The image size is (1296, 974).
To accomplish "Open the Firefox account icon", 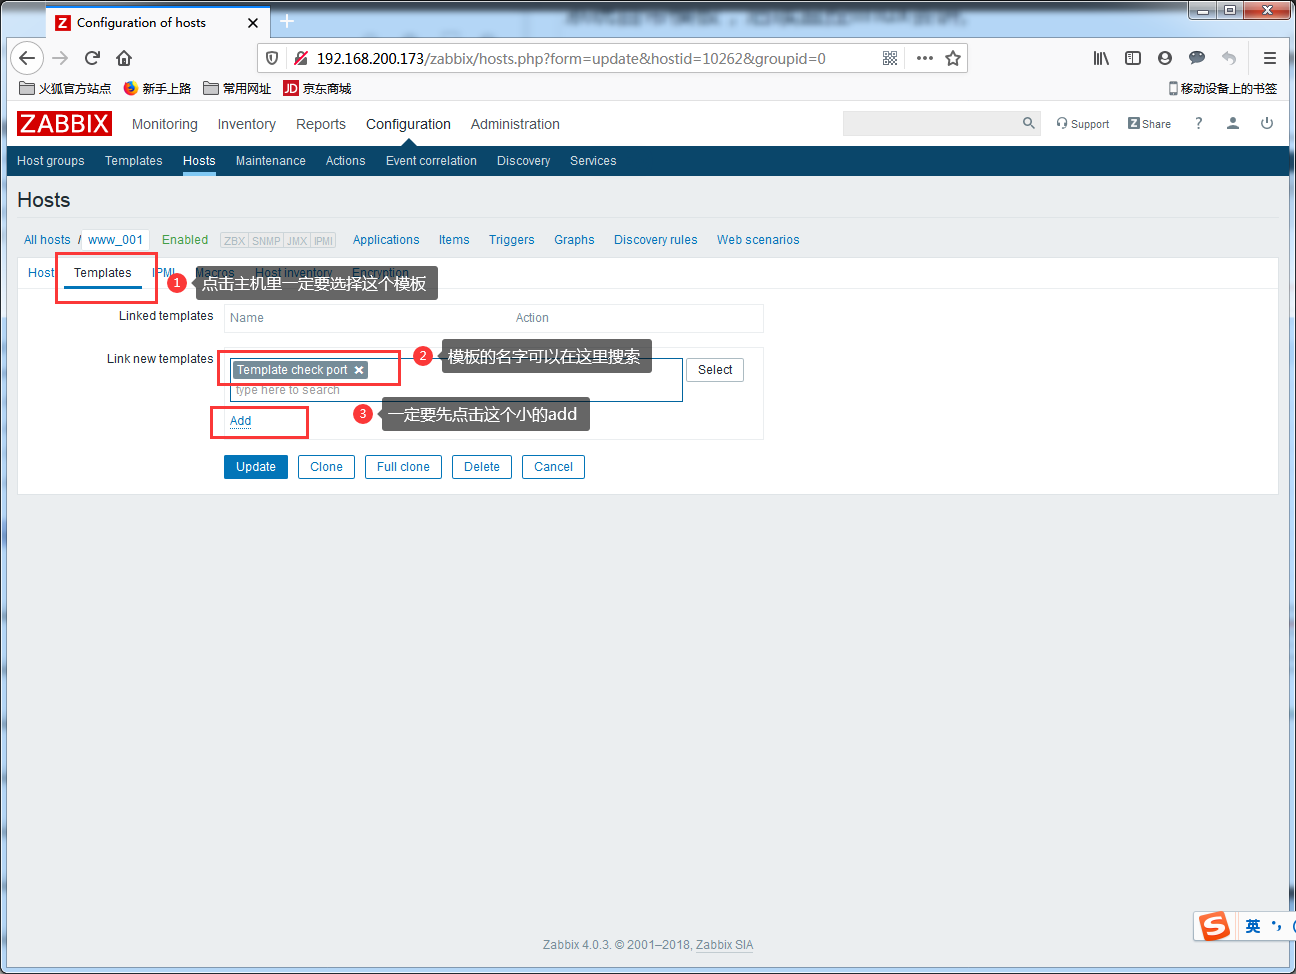I will click(x=1165, y=58).
